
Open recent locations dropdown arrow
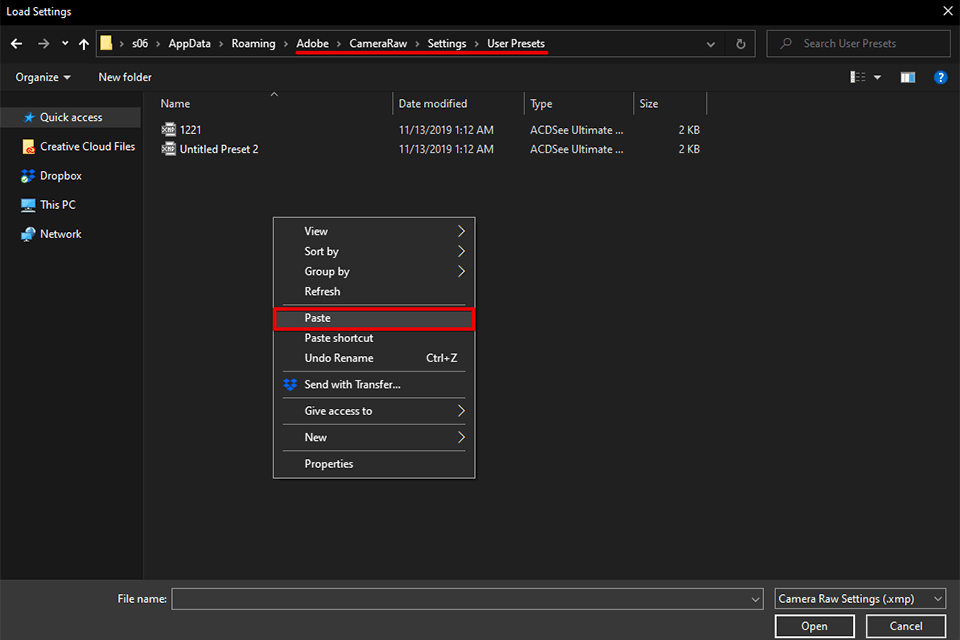65,43
